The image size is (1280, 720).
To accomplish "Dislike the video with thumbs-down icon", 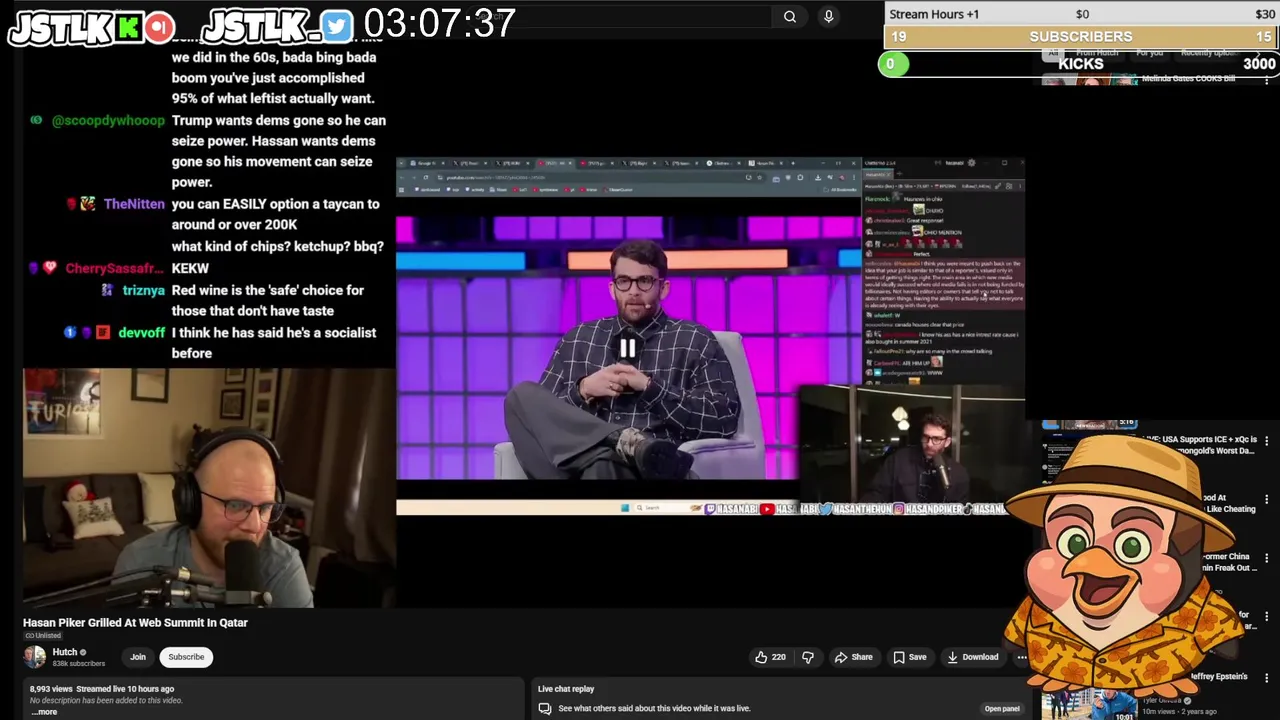I will (x=808, y=657).
